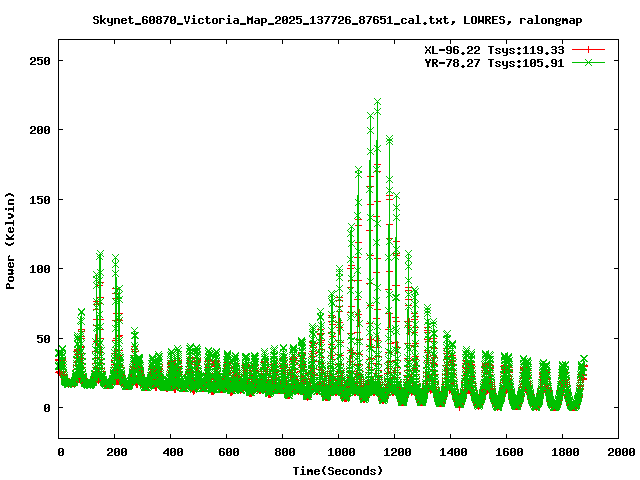Click the tallest green peak near 220 Kelvin
This screenshot has height=480, width=640.
[x=378, y=102]
